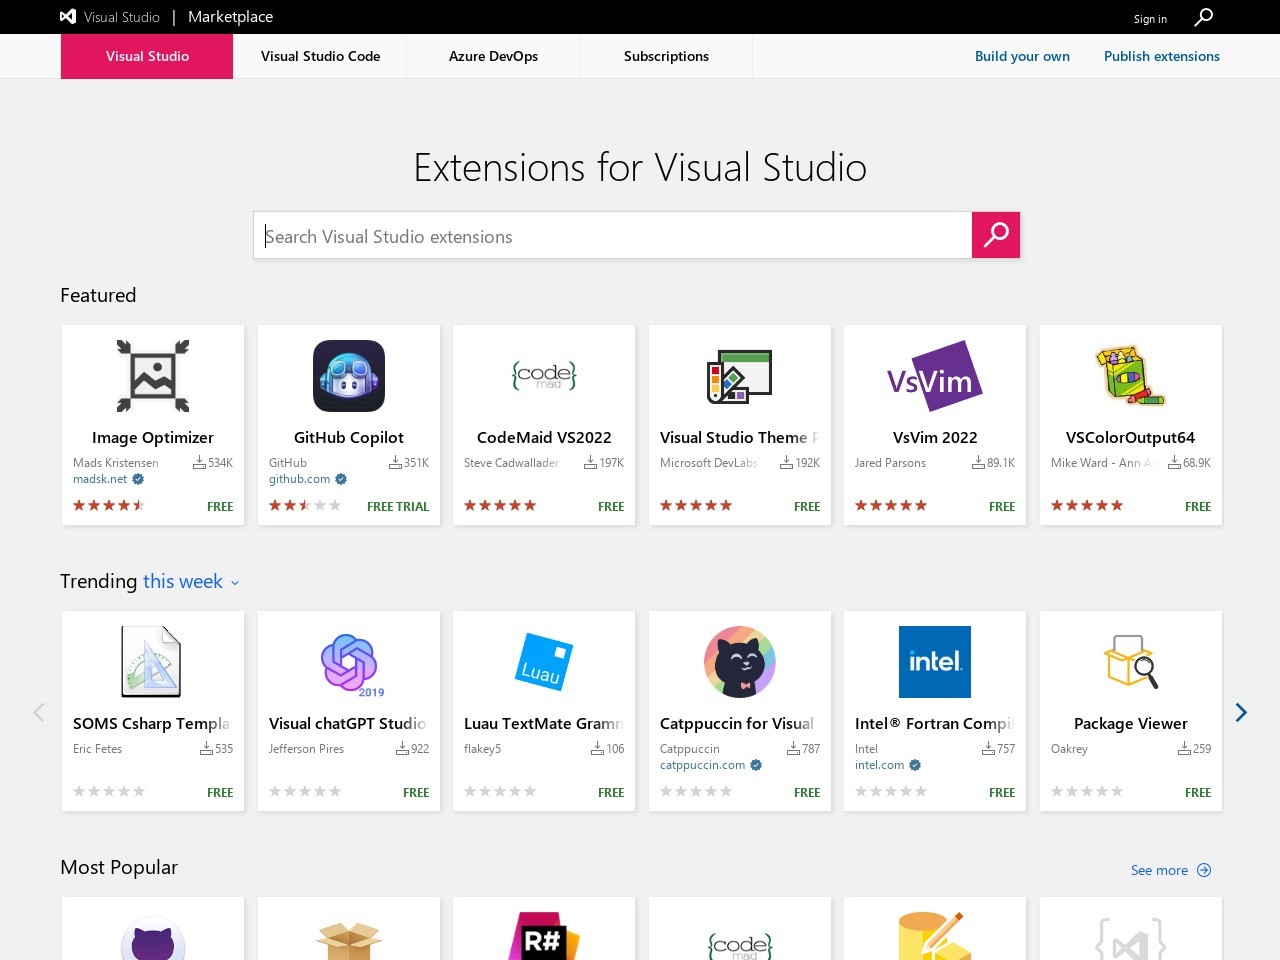Image resolution: width=1280 pixels, height=960 pixels.
Task: Submit search with pink magnifier button
Action: tap(996, 235)
